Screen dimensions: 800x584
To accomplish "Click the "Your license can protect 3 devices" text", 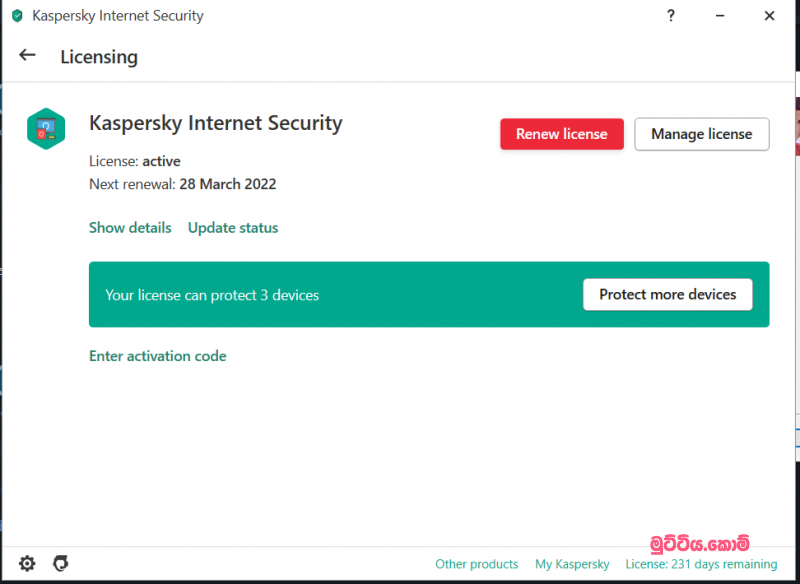I will point(212,295).
